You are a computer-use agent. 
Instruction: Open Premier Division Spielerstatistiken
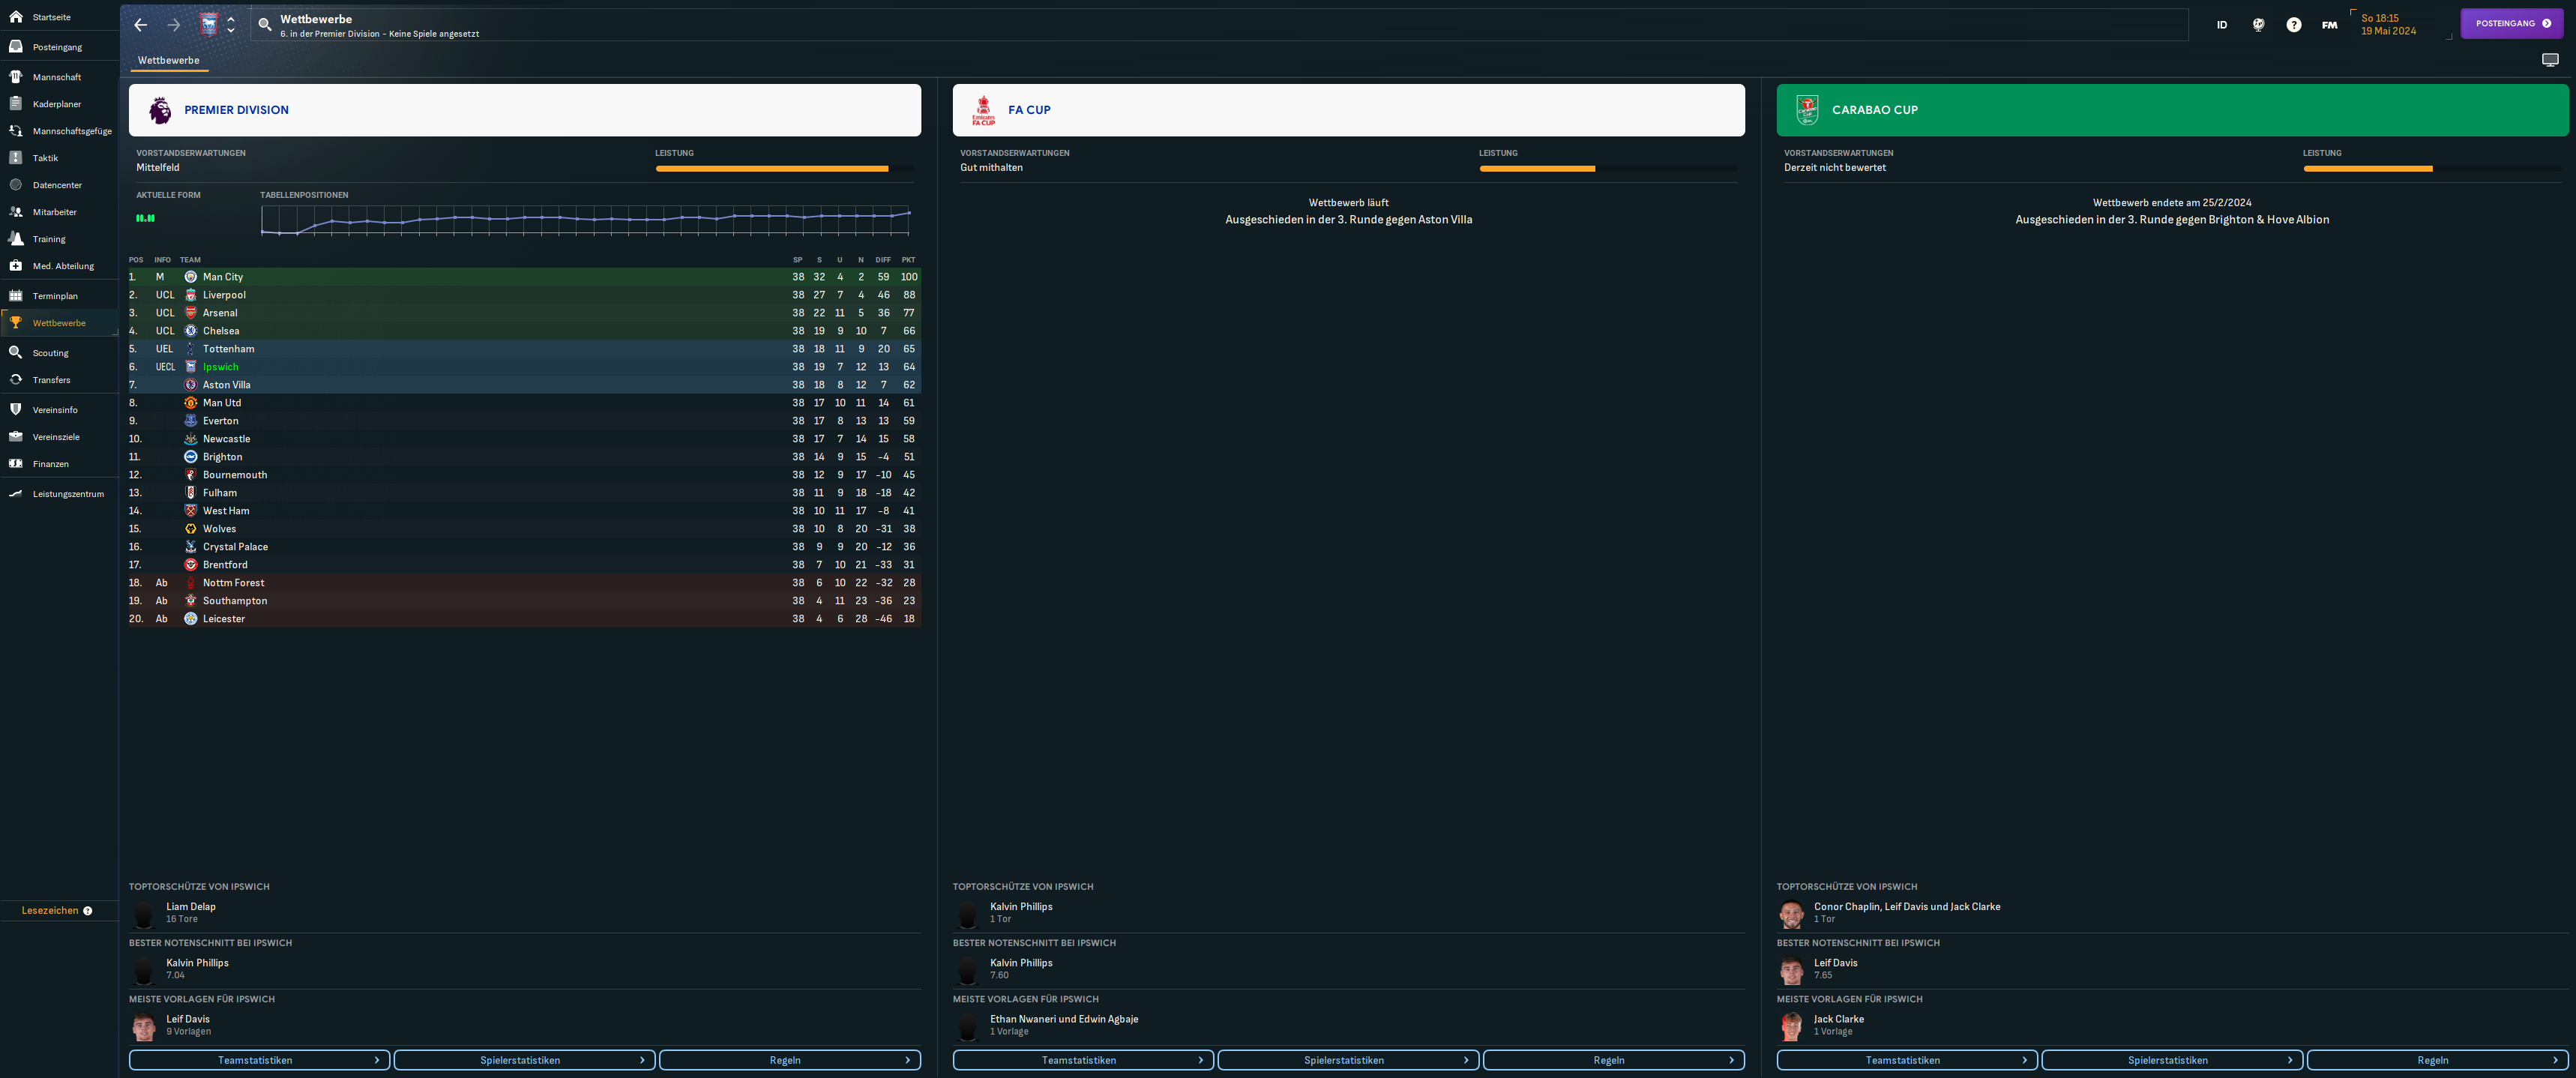pyautogui.click(x=525, y=1060)
